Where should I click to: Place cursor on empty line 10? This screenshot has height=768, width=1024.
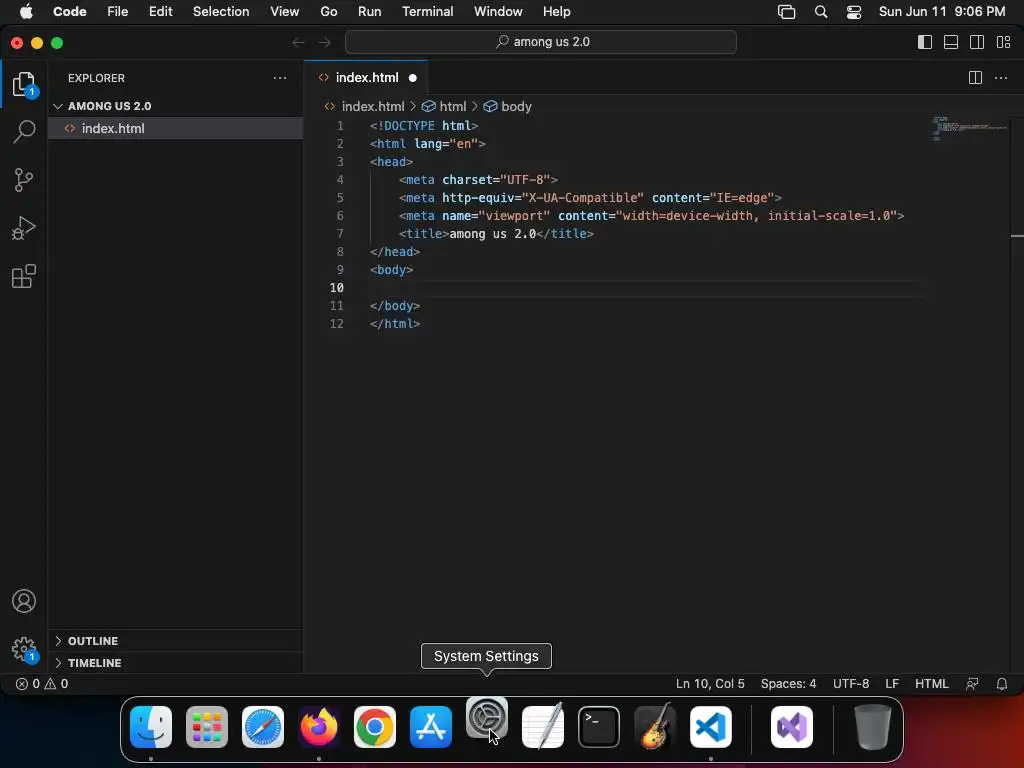[x=647, y=288]
